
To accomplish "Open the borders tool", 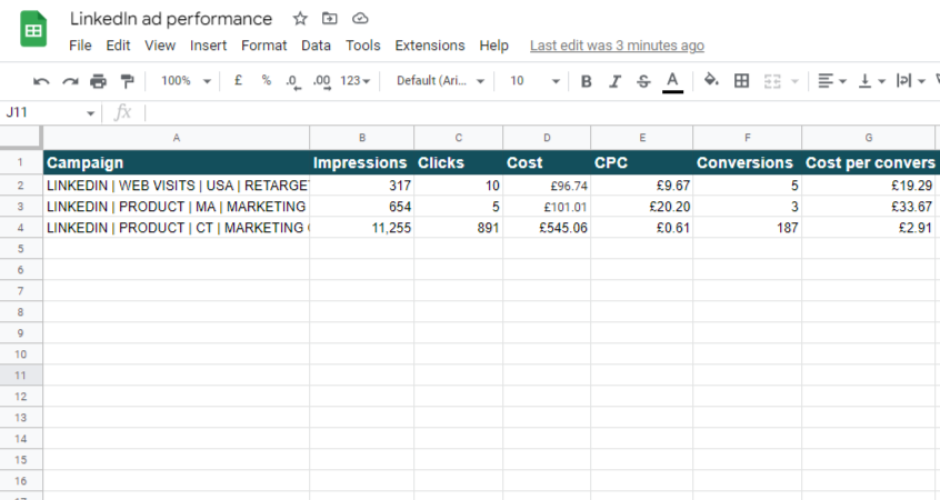I will coord(741,81).
